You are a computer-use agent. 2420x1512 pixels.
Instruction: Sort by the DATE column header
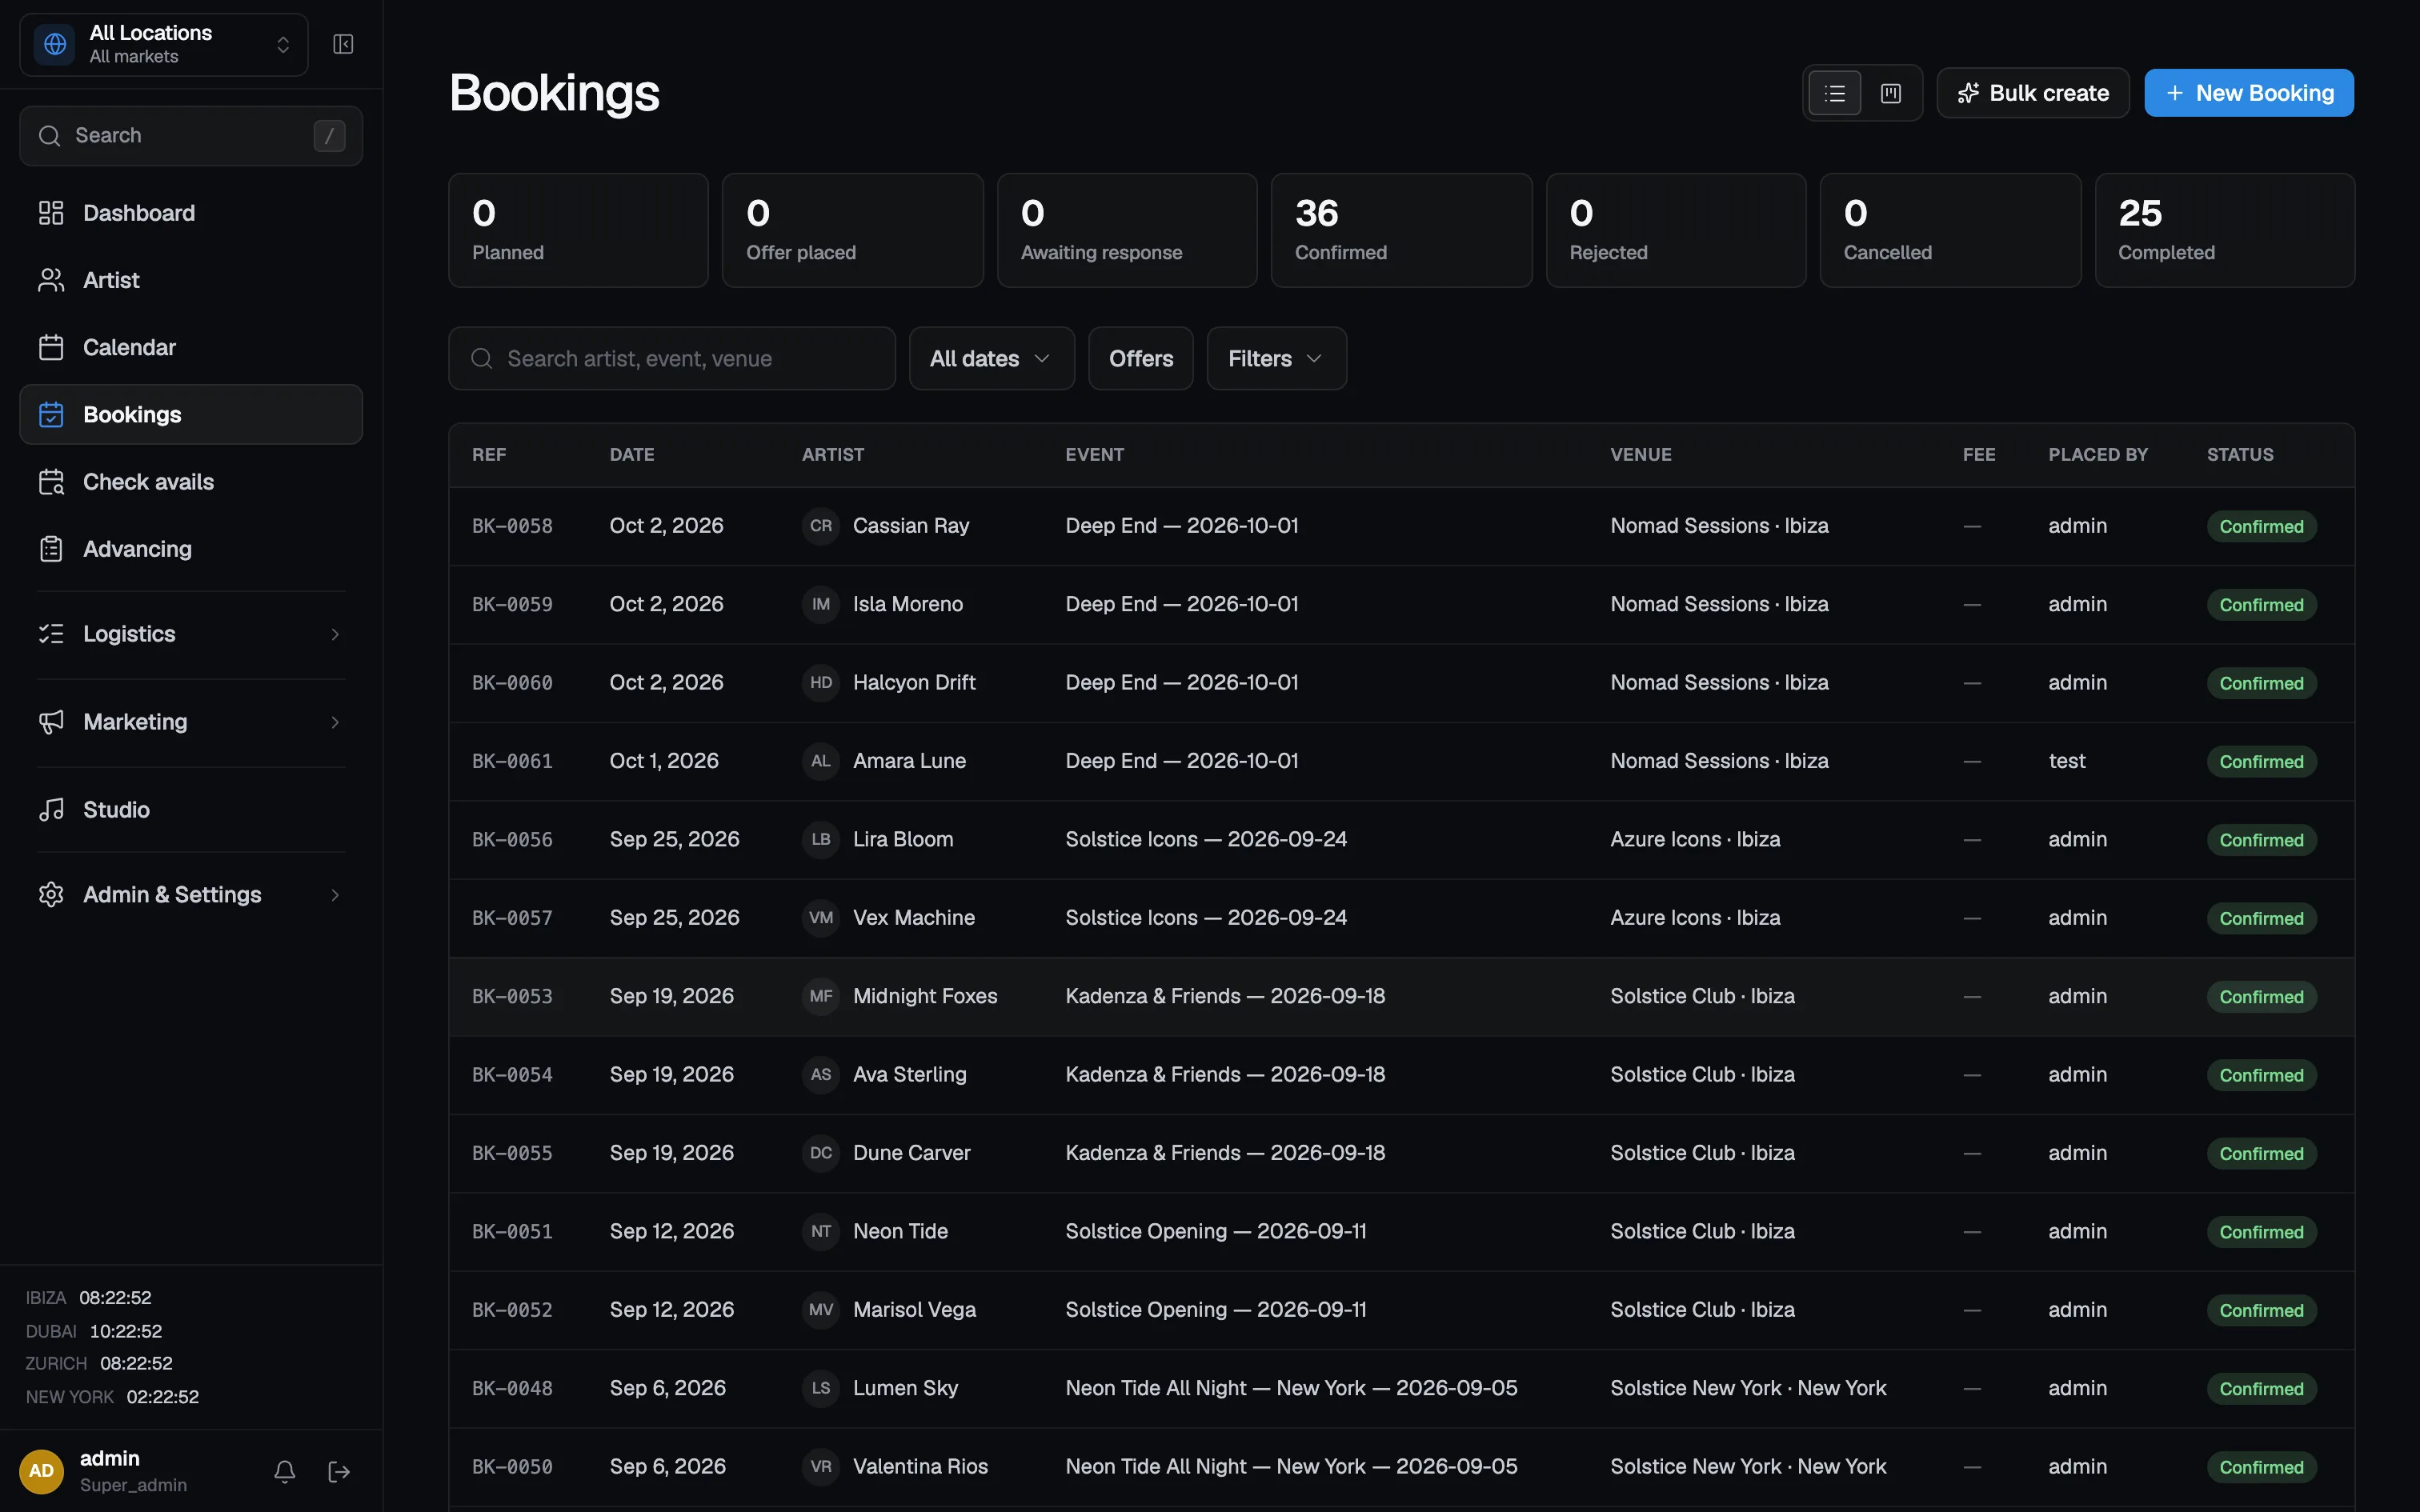click(x=632, y=455)
